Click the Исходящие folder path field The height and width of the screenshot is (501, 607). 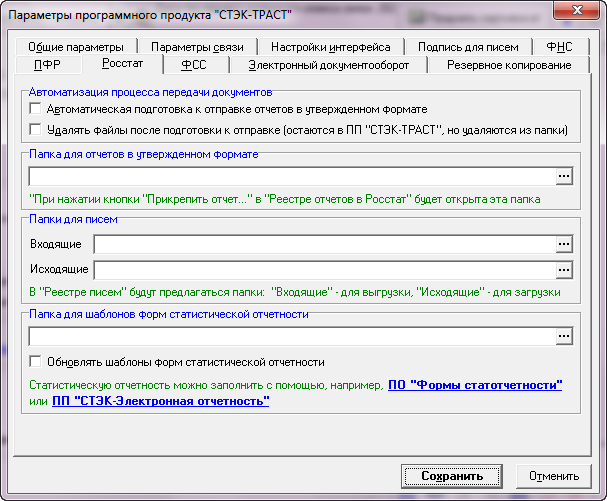(x=325, y=270)
